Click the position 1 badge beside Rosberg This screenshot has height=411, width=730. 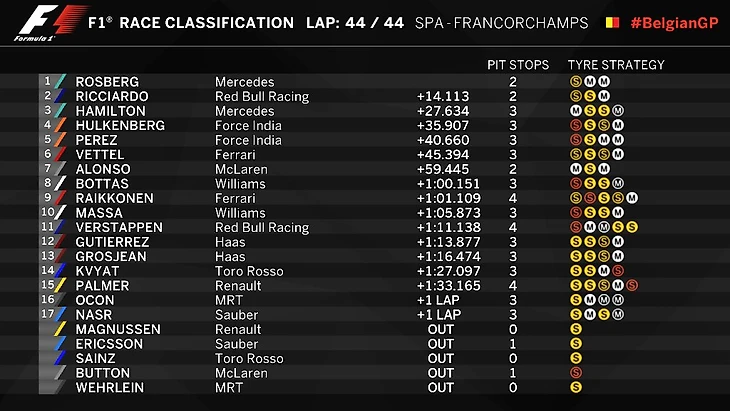tap(46, 82)
